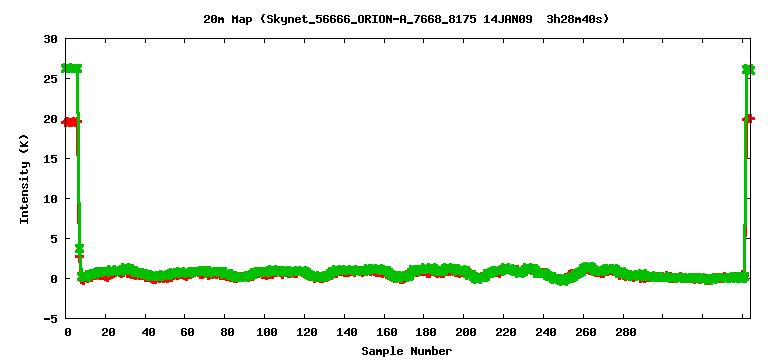
Task: Click the 'Sample Number' x-axis label
Action: point(407,351)
